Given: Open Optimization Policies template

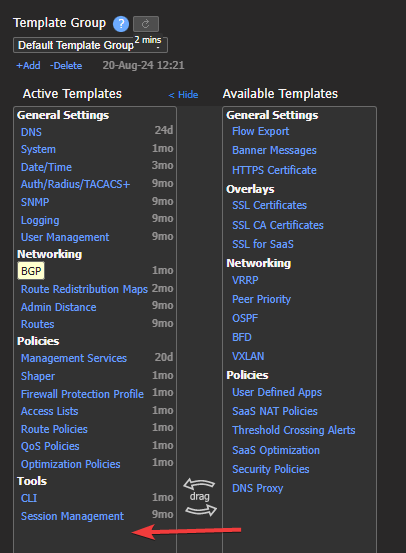Looking at the screenshot, I should click(x=71, y=464).
